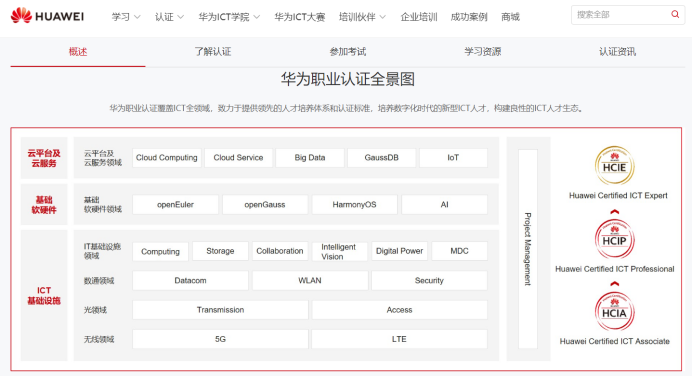Open the Collaboration certification
692x377 pixels.
(280, 251)
